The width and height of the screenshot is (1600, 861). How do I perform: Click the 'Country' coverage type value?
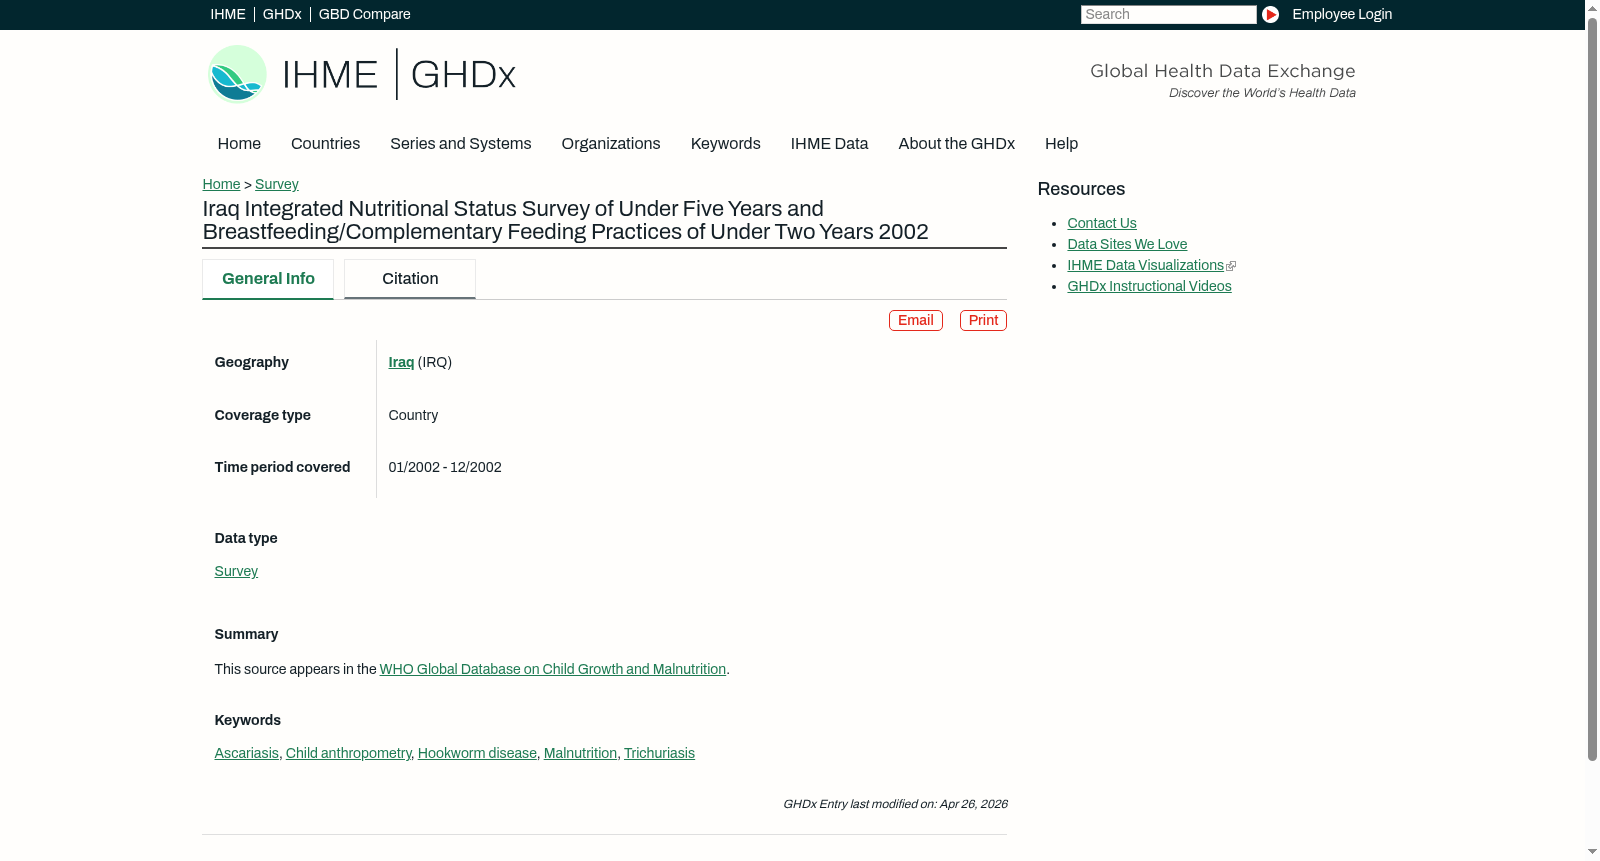[x=413, y=415]
